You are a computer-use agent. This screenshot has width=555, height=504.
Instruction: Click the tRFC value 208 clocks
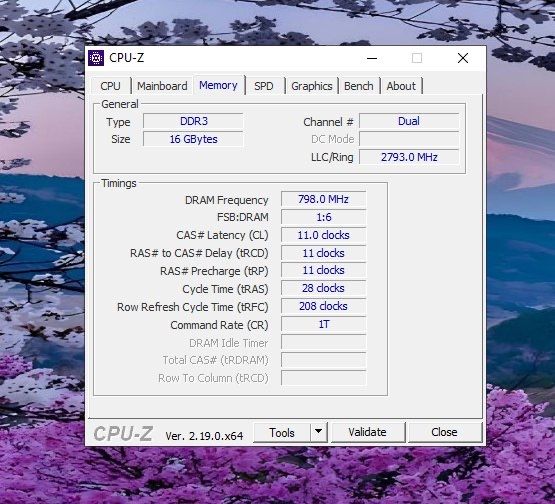pos(324,307)
